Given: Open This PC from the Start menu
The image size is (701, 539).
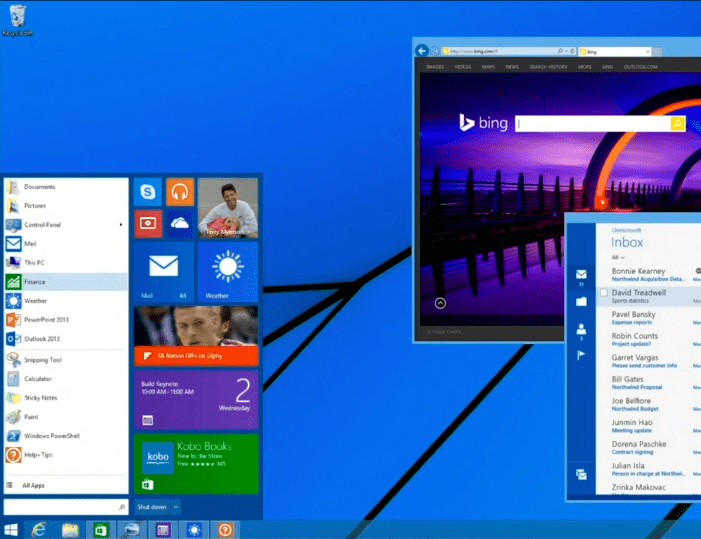Looking at the screenshot, I should tap(66, 262).
